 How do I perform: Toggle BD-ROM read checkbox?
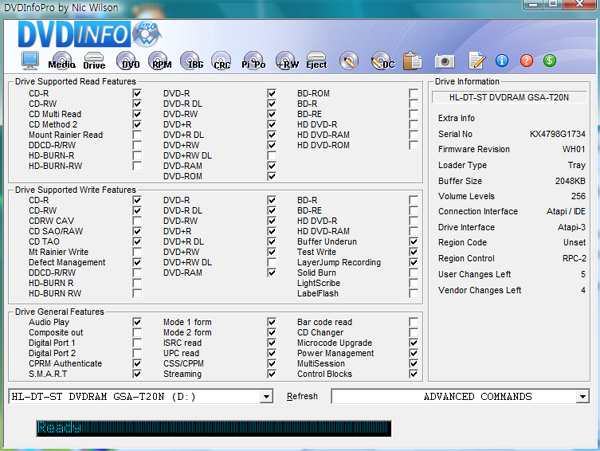413,93
